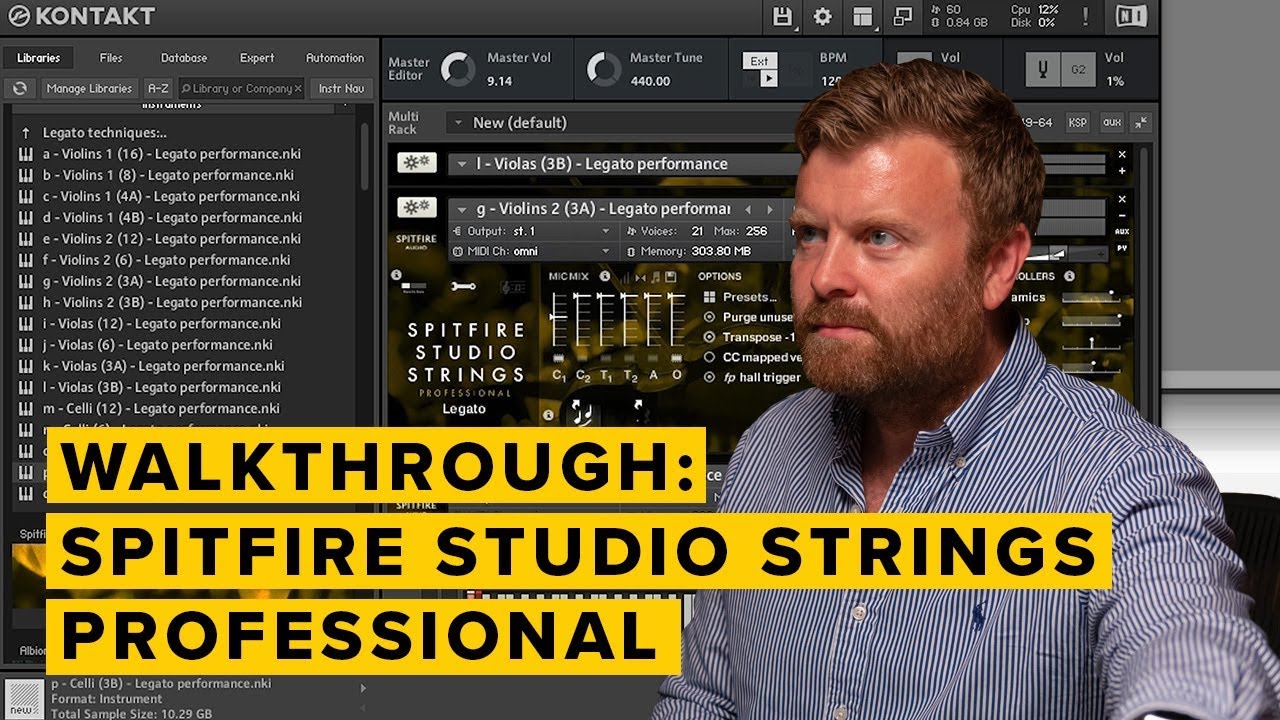Click the play button under Ext
Image resolution: width=1280 pixels, height=720 pixels.
(767, 79)
